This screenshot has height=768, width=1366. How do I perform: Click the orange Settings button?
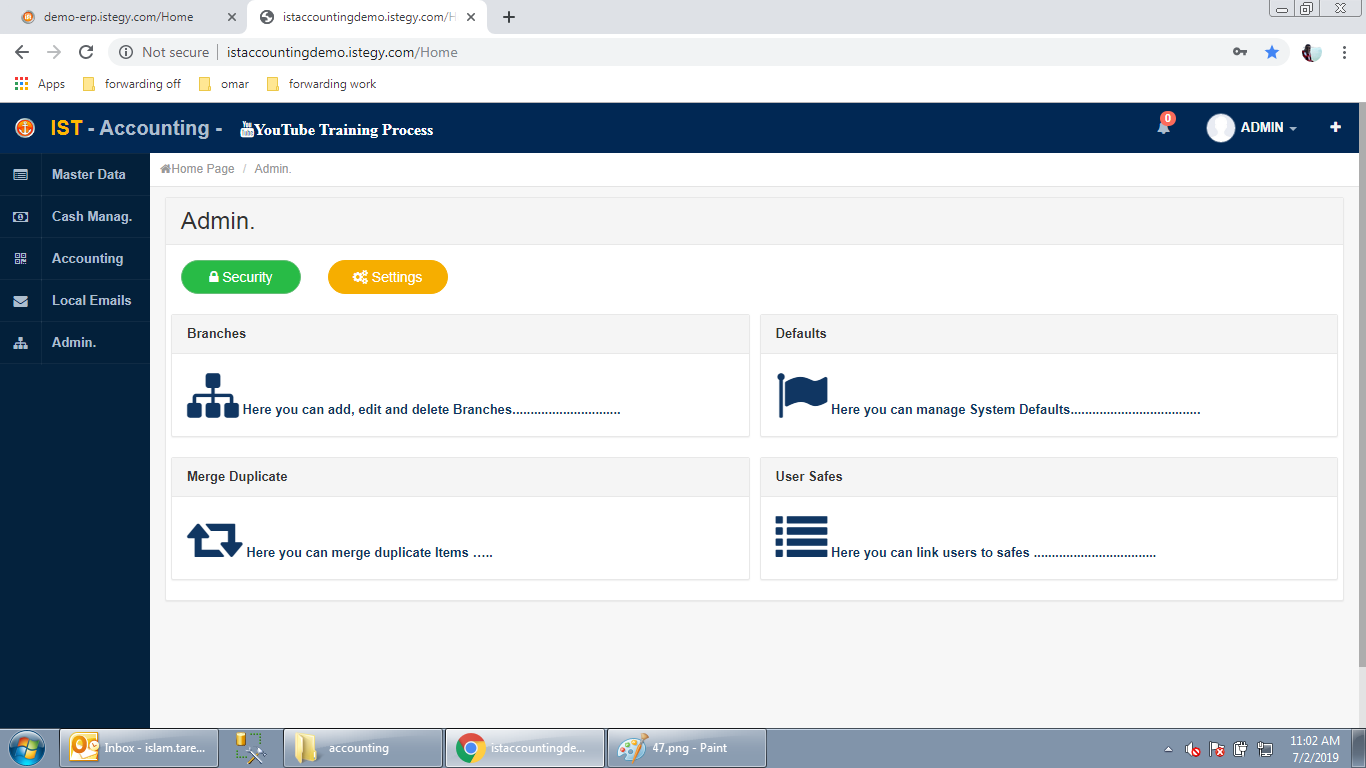pos(388,277)
